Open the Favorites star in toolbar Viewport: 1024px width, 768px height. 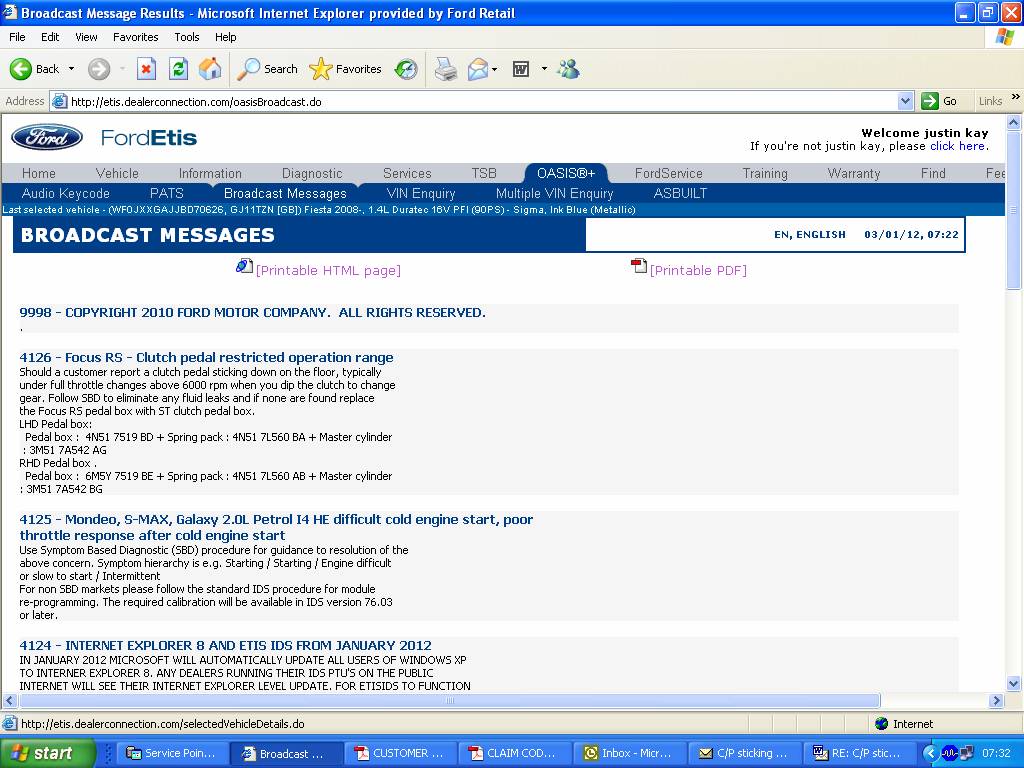[x=320, y=69]
